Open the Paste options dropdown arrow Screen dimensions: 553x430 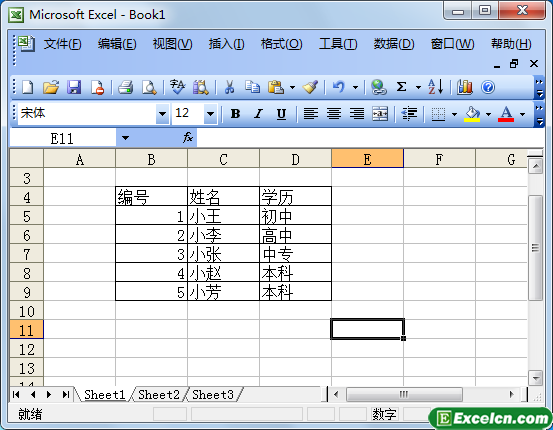click(x=292, y=87)
